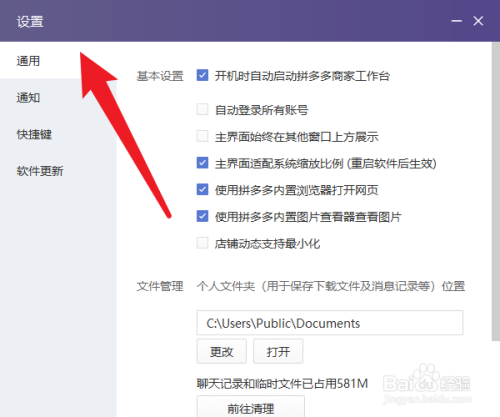Viewport: 500px width, 417px height.
Task: Toggle 主界面适配系统缩放比例 checkbox
Action: click(202, 163)
